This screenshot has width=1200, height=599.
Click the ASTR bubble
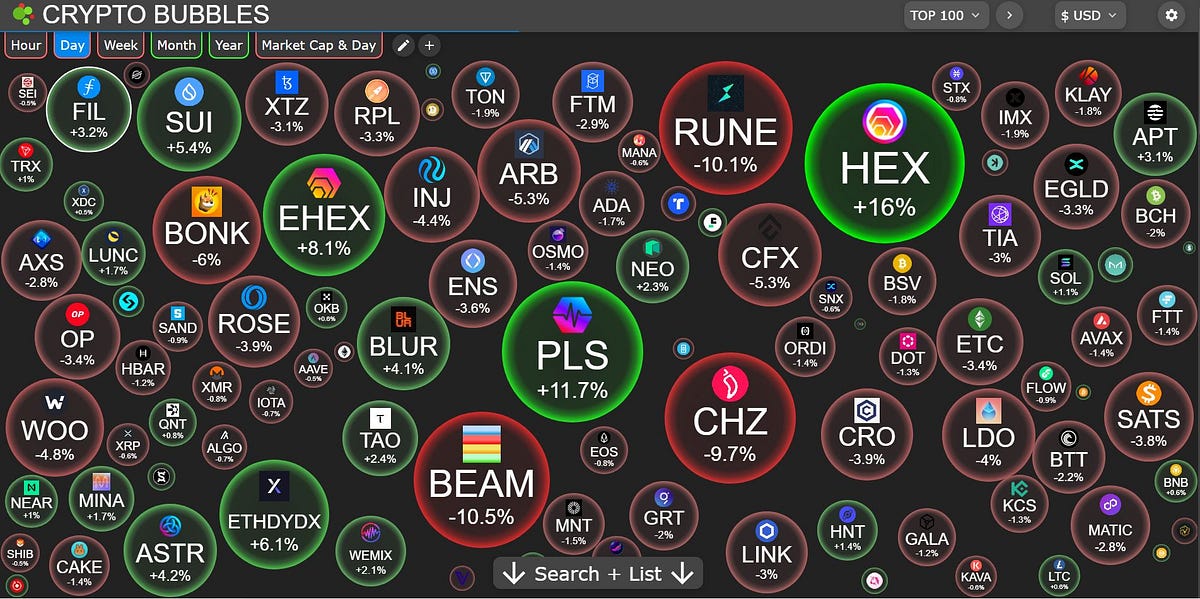point(170,550)
